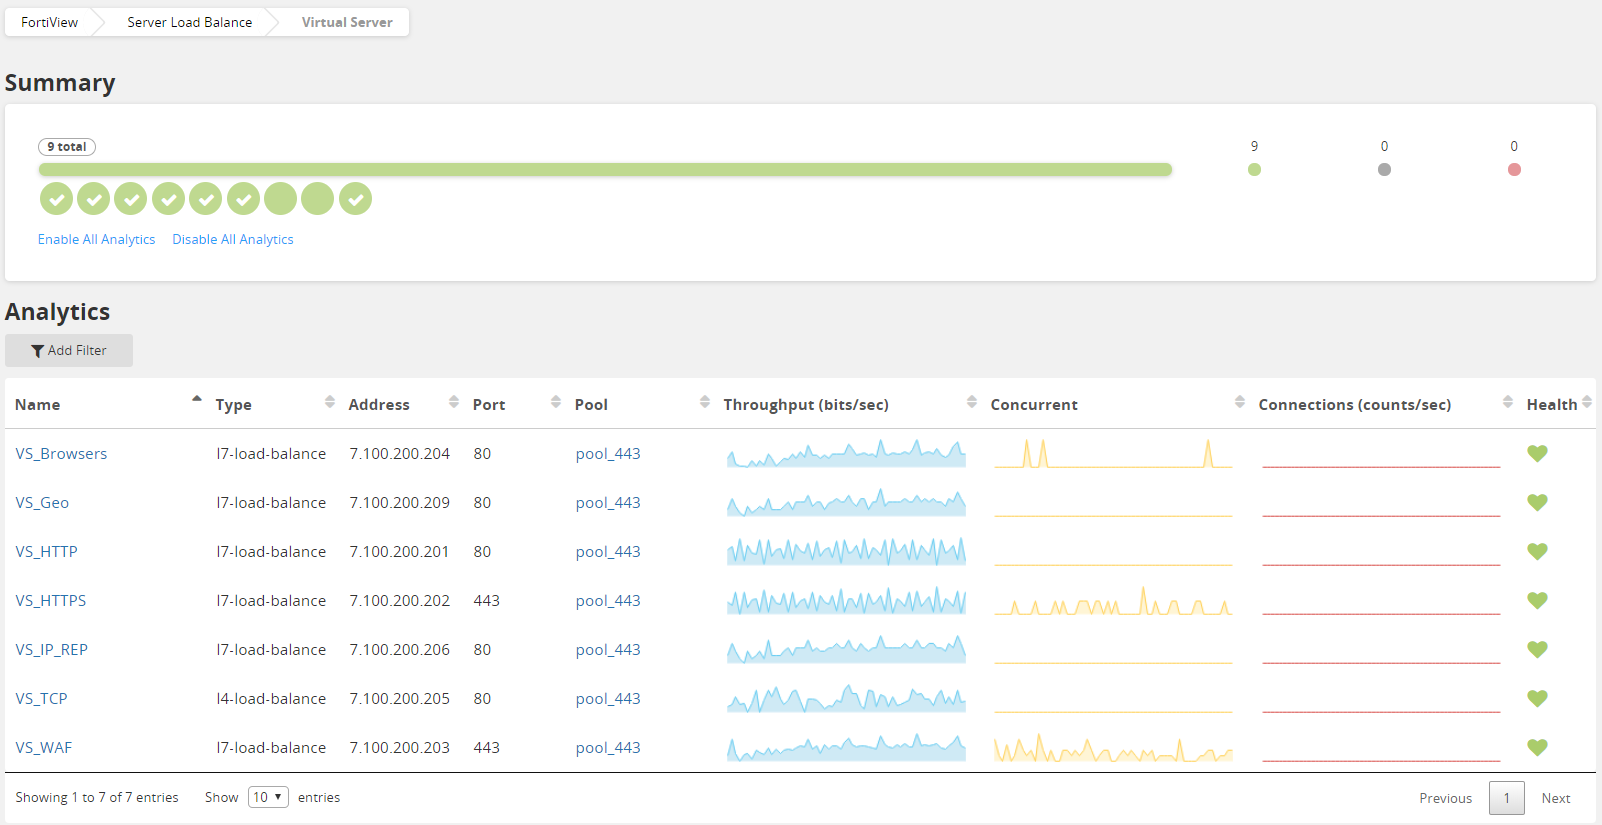Open Server Load Balance breadcrumb
Image resolution: width=1602 pixels, height=825 pixels.
pyautogui.click(x=189, y=22)
